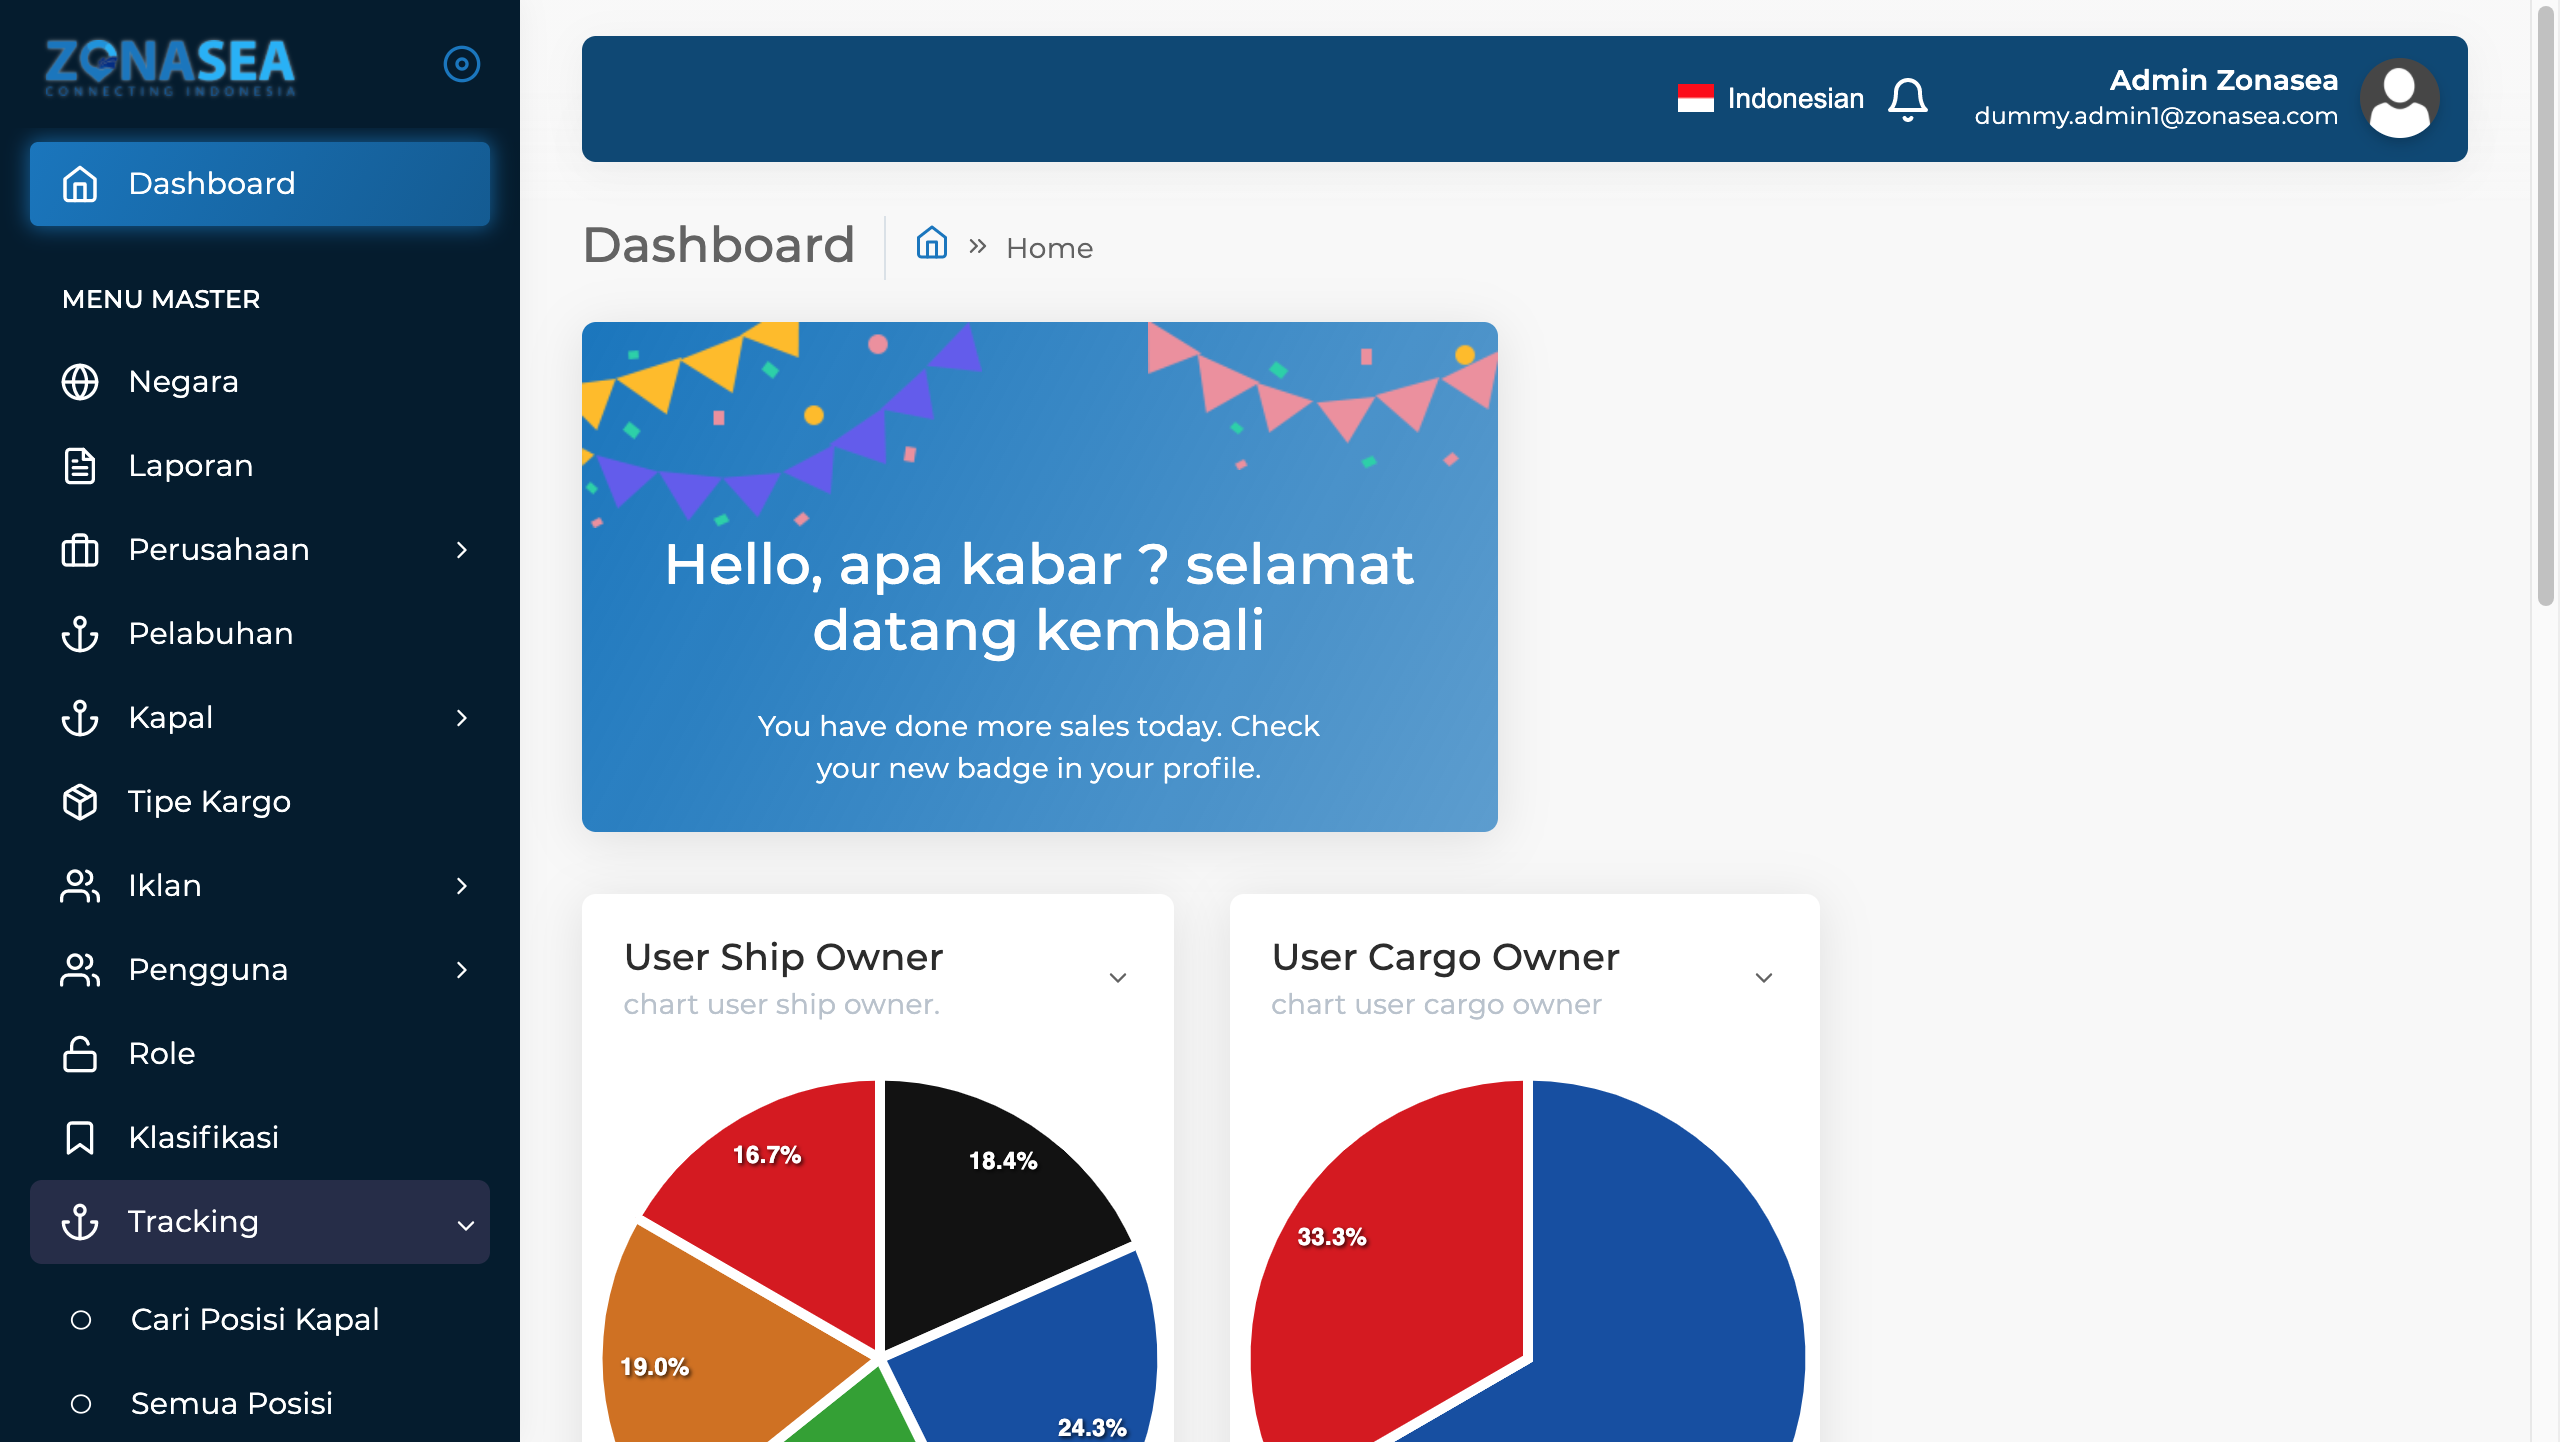Click the Laporan document icon

click(80, 466)
